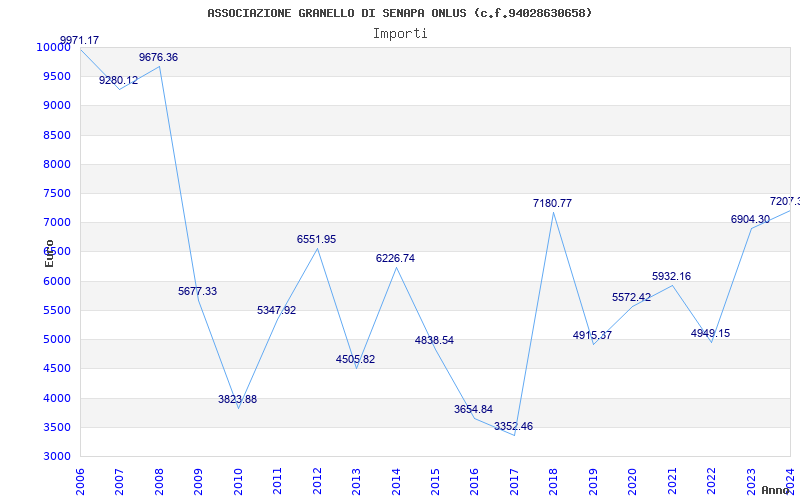
Task: Select the 3654.84 data label
Action: point(473,409)
